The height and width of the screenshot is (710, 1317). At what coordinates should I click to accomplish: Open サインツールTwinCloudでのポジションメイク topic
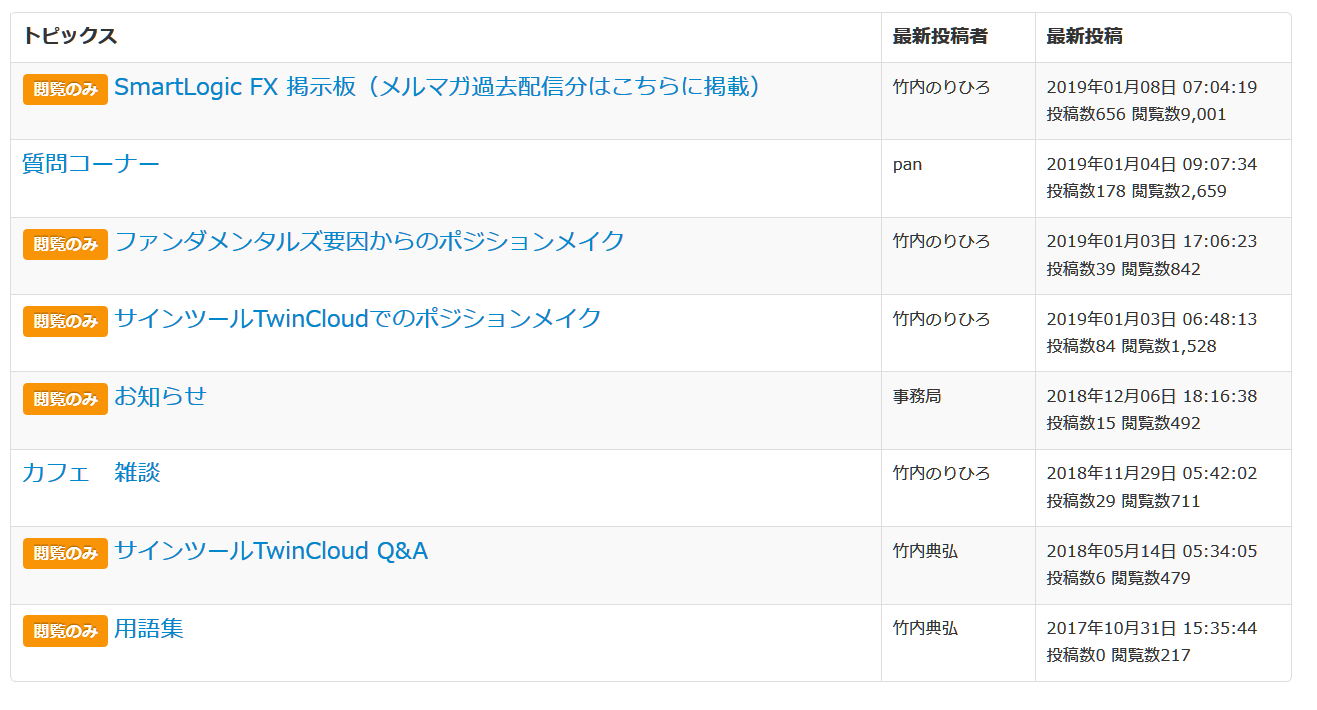point(358,318)
